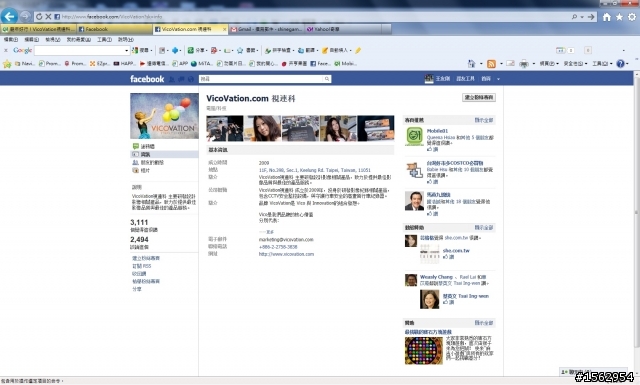Open the Favorites star icon at top right
This screenshot has width=640, height=385.
point(620,17)
